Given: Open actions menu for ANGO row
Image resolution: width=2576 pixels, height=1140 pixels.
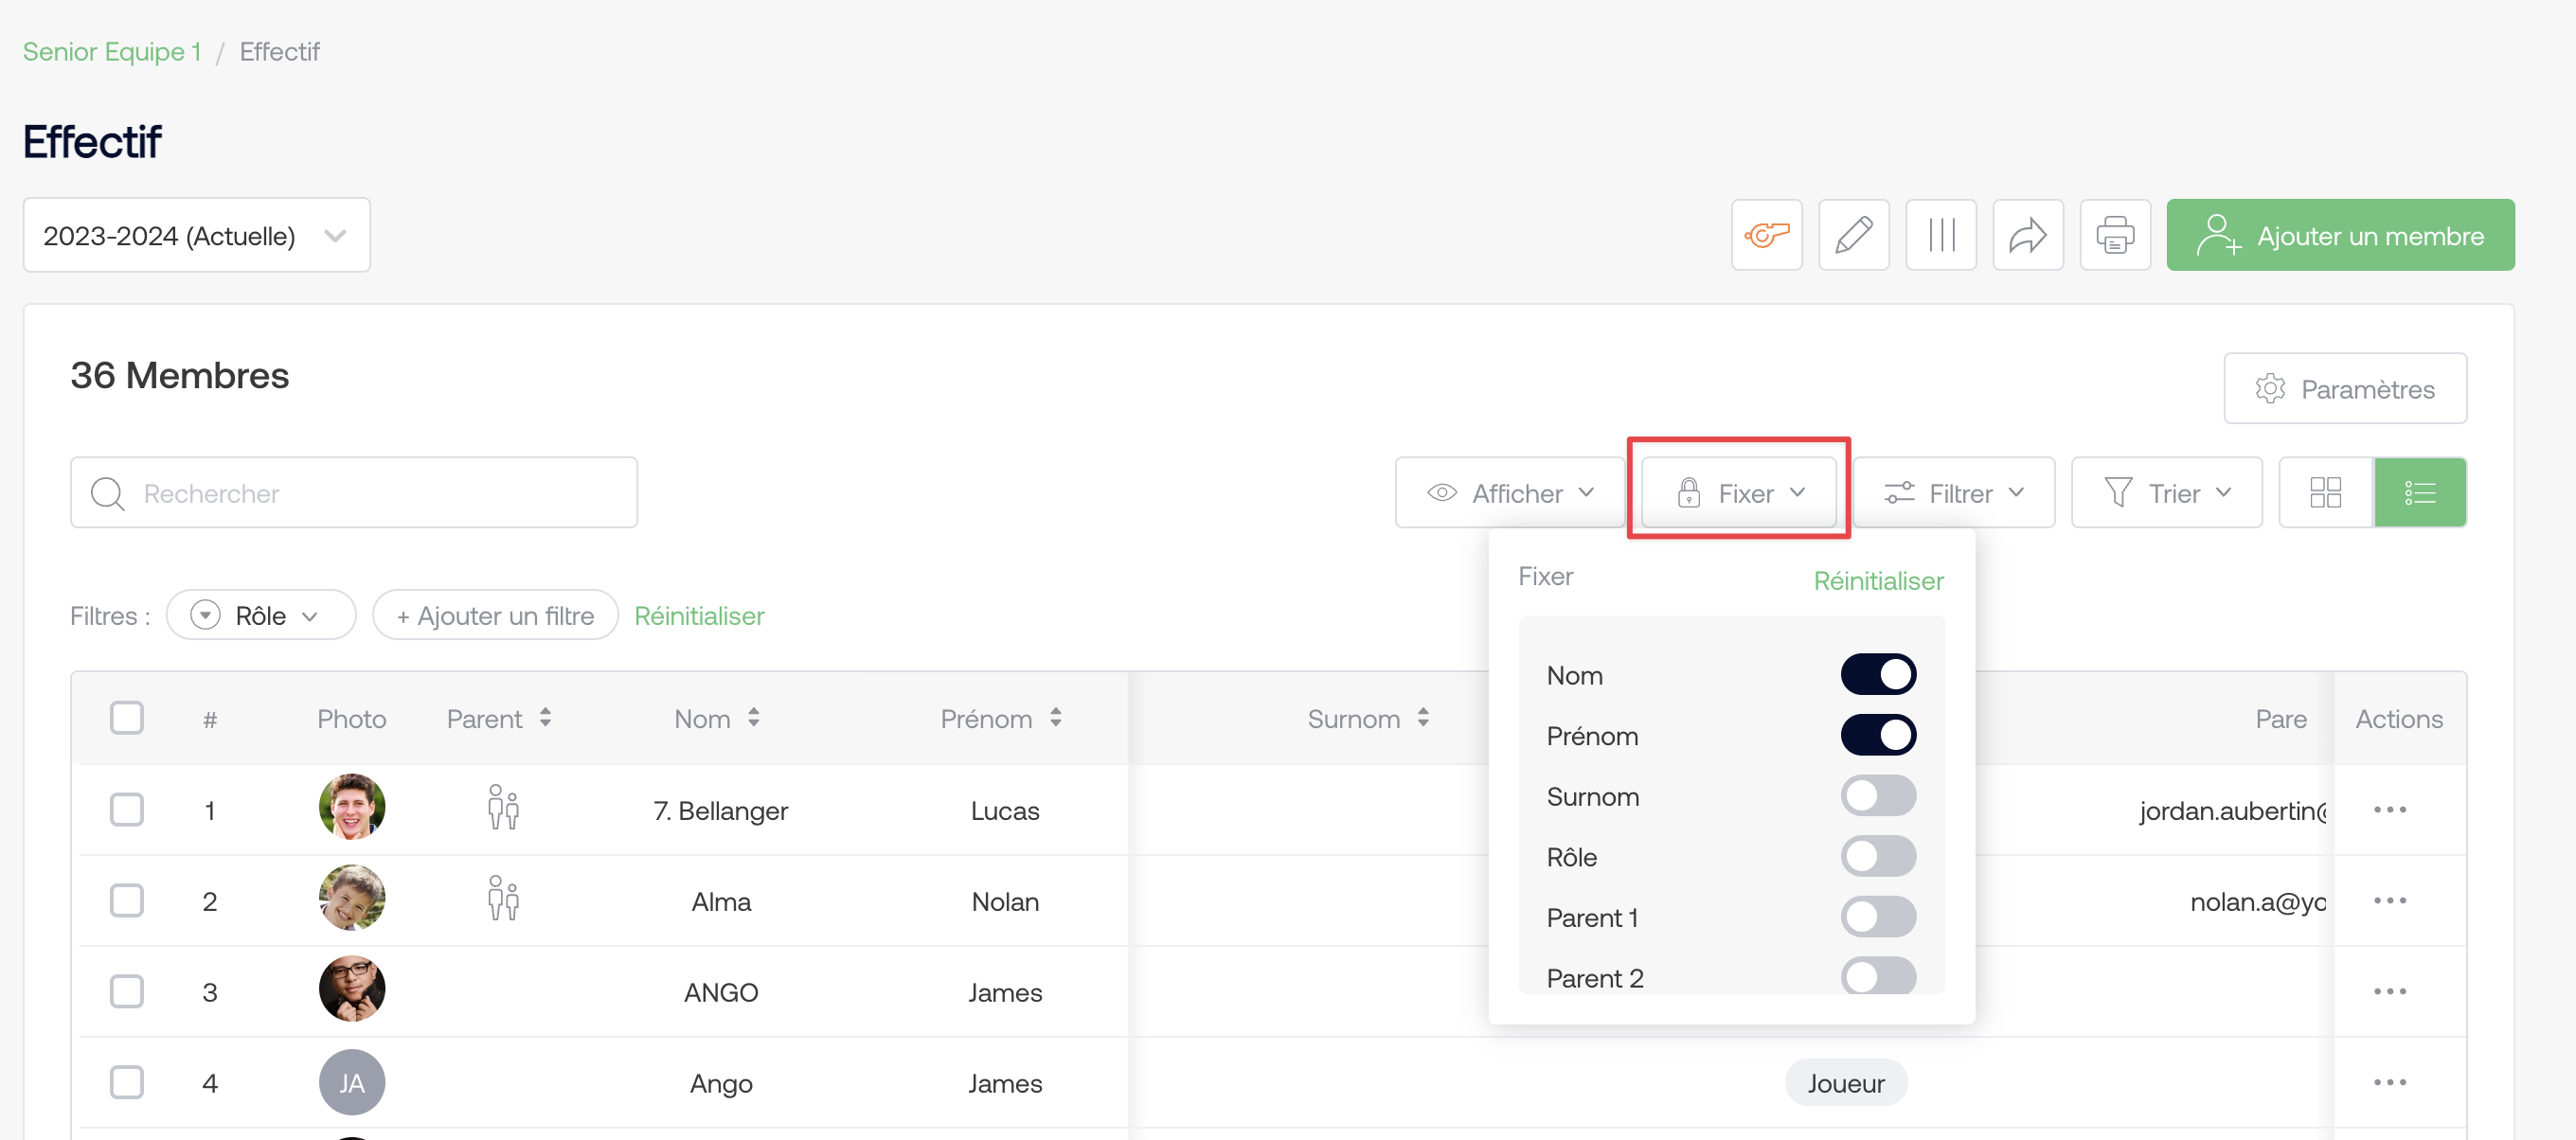Looking at the screenshot, I should pos(2389,991).
